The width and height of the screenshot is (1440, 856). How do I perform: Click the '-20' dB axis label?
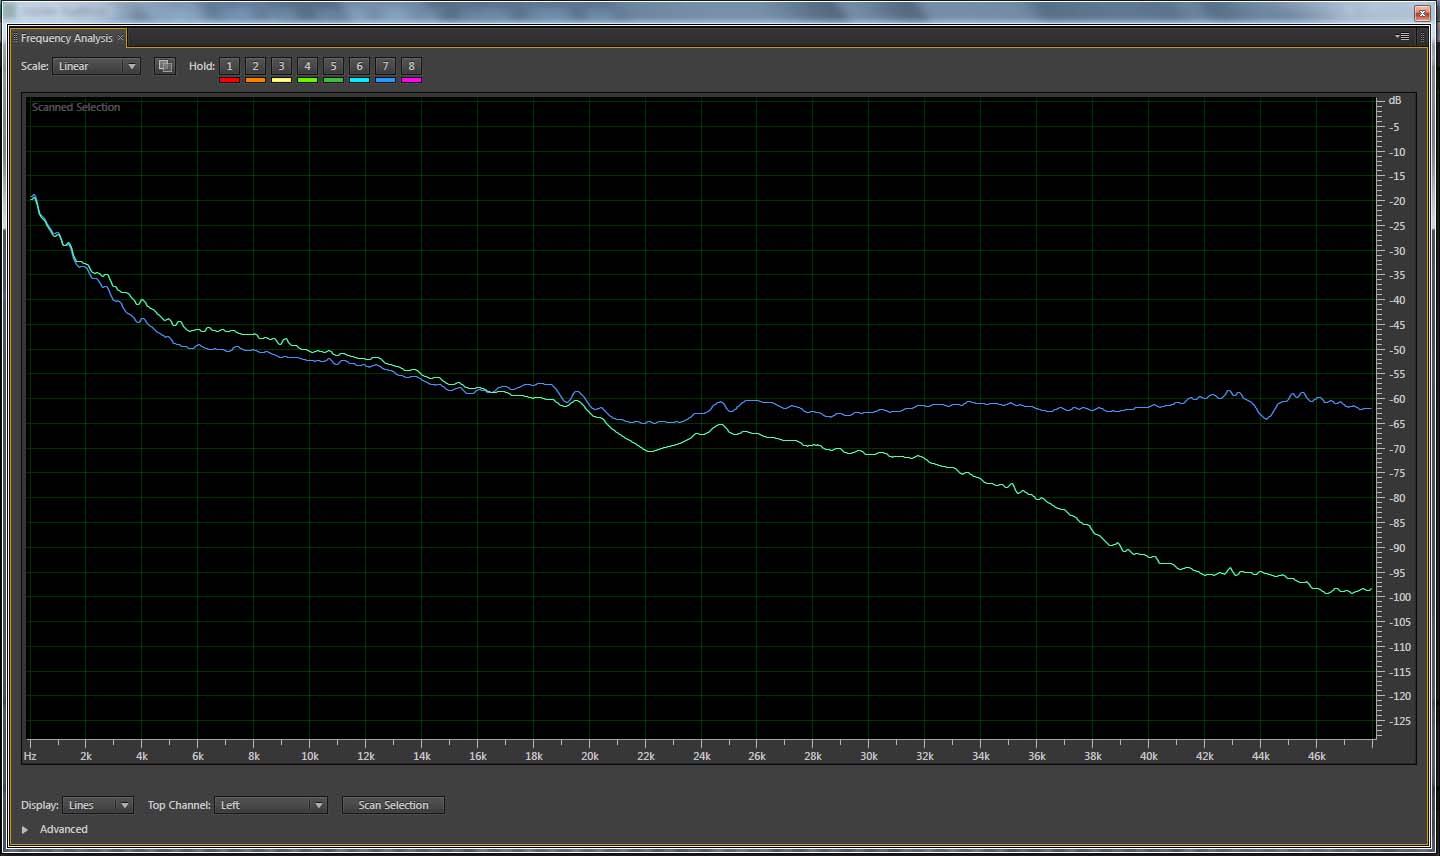click(x=1397, y=201)
